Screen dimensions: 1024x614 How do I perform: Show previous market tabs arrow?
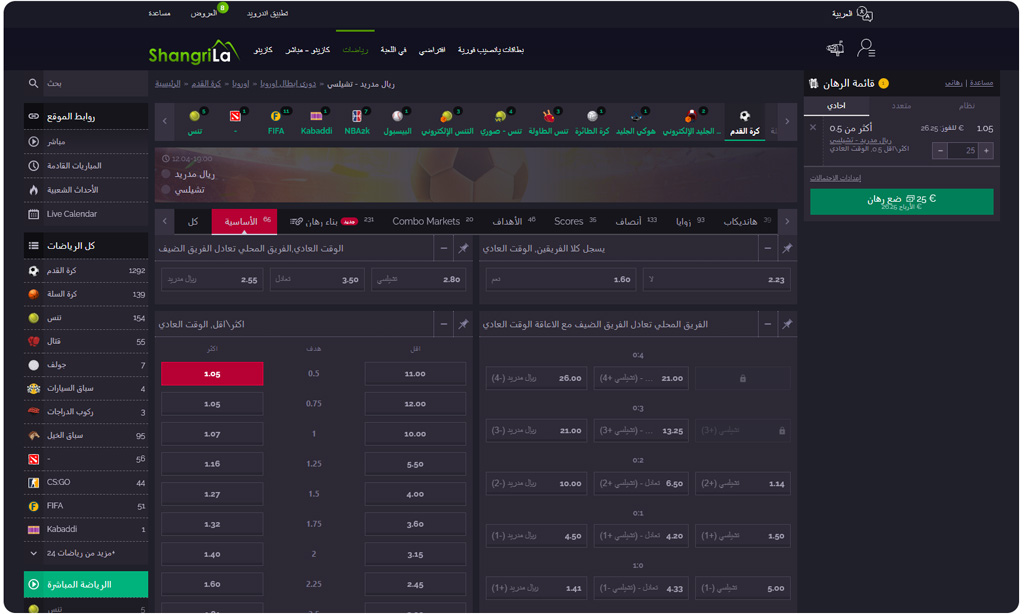[x=165, y=221]
